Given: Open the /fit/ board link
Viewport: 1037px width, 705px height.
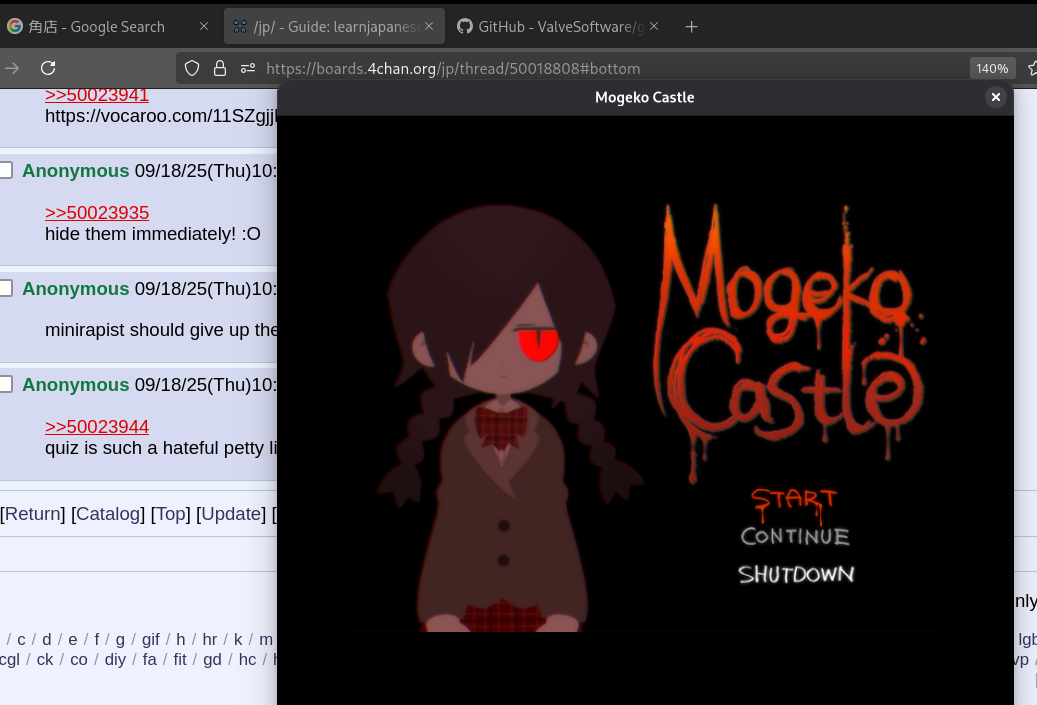Looking at the screenshot, I should point(180,659).
